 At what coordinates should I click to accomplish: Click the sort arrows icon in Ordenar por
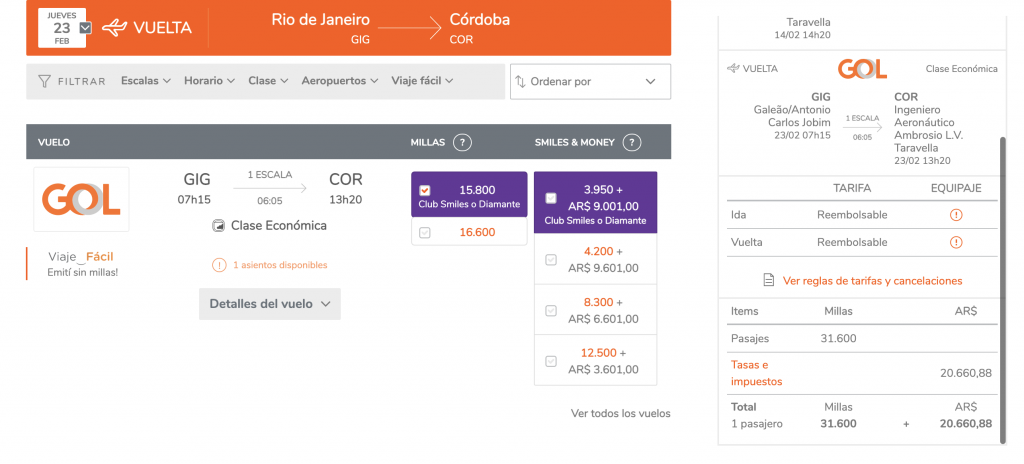[x=520, y=82]
